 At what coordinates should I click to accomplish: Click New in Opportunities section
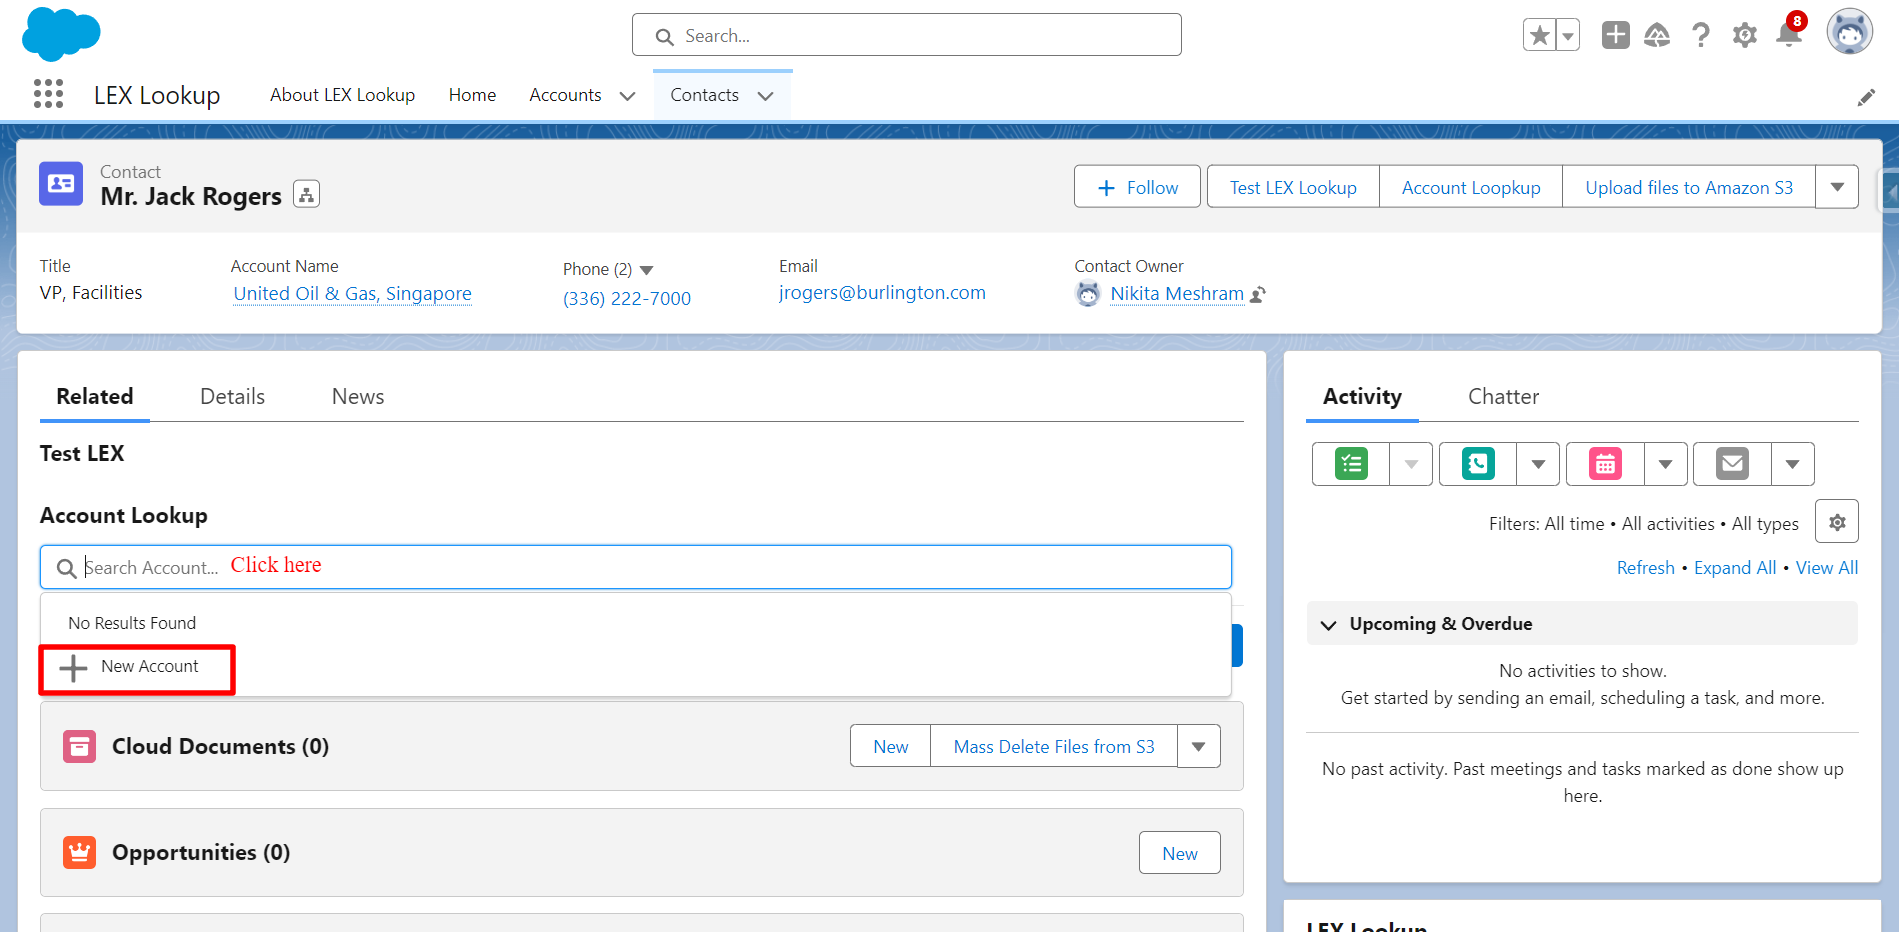(x=1180, y=853)
